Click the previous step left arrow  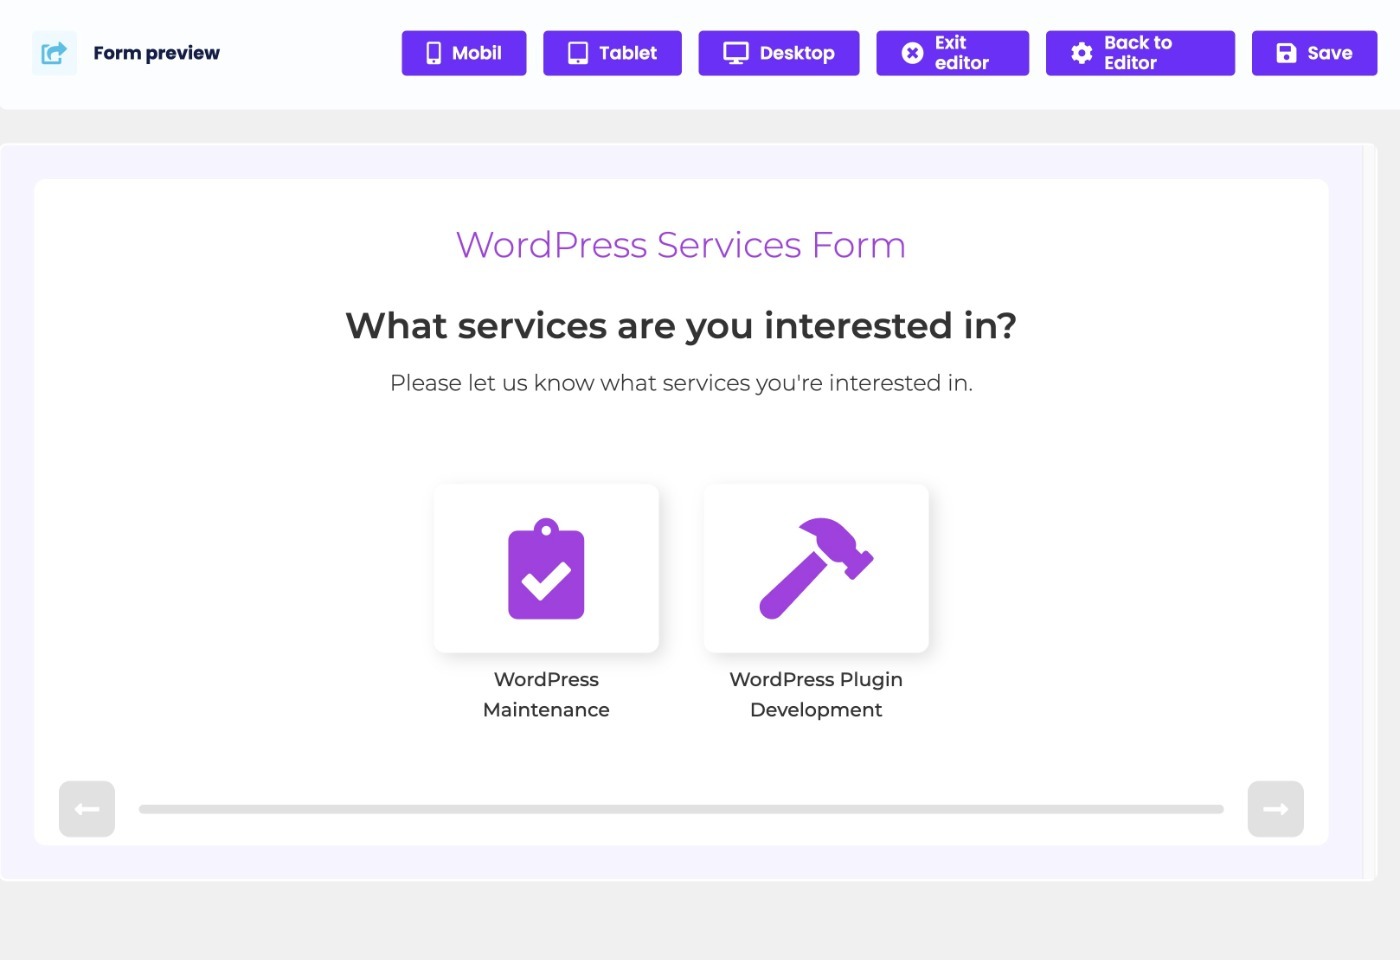[87, 809]
